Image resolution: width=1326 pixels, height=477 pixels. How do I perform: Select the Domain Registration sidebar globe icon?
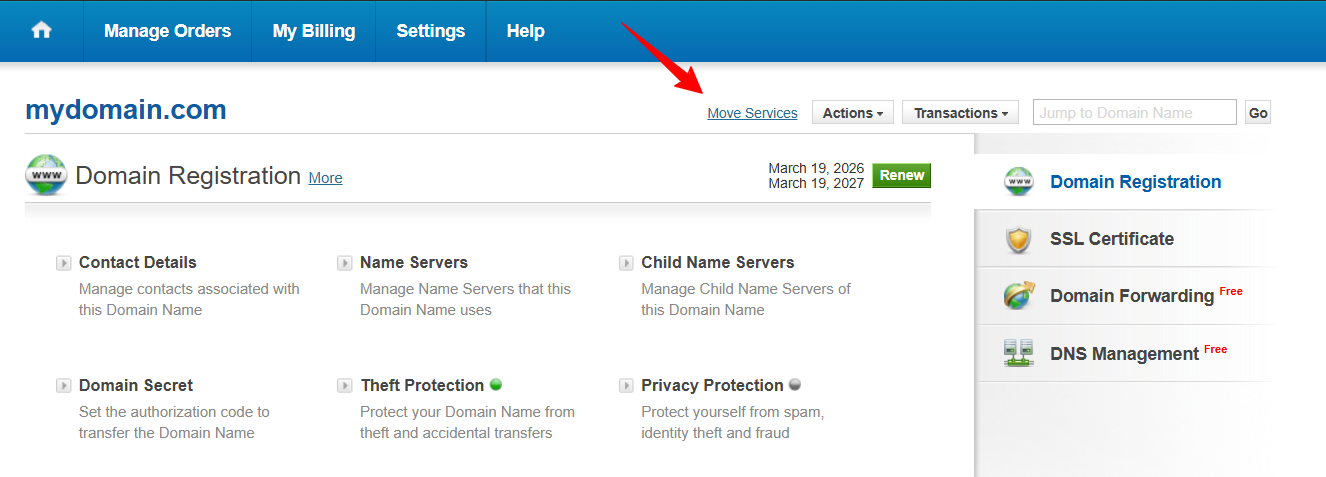tap(1019, 182)
